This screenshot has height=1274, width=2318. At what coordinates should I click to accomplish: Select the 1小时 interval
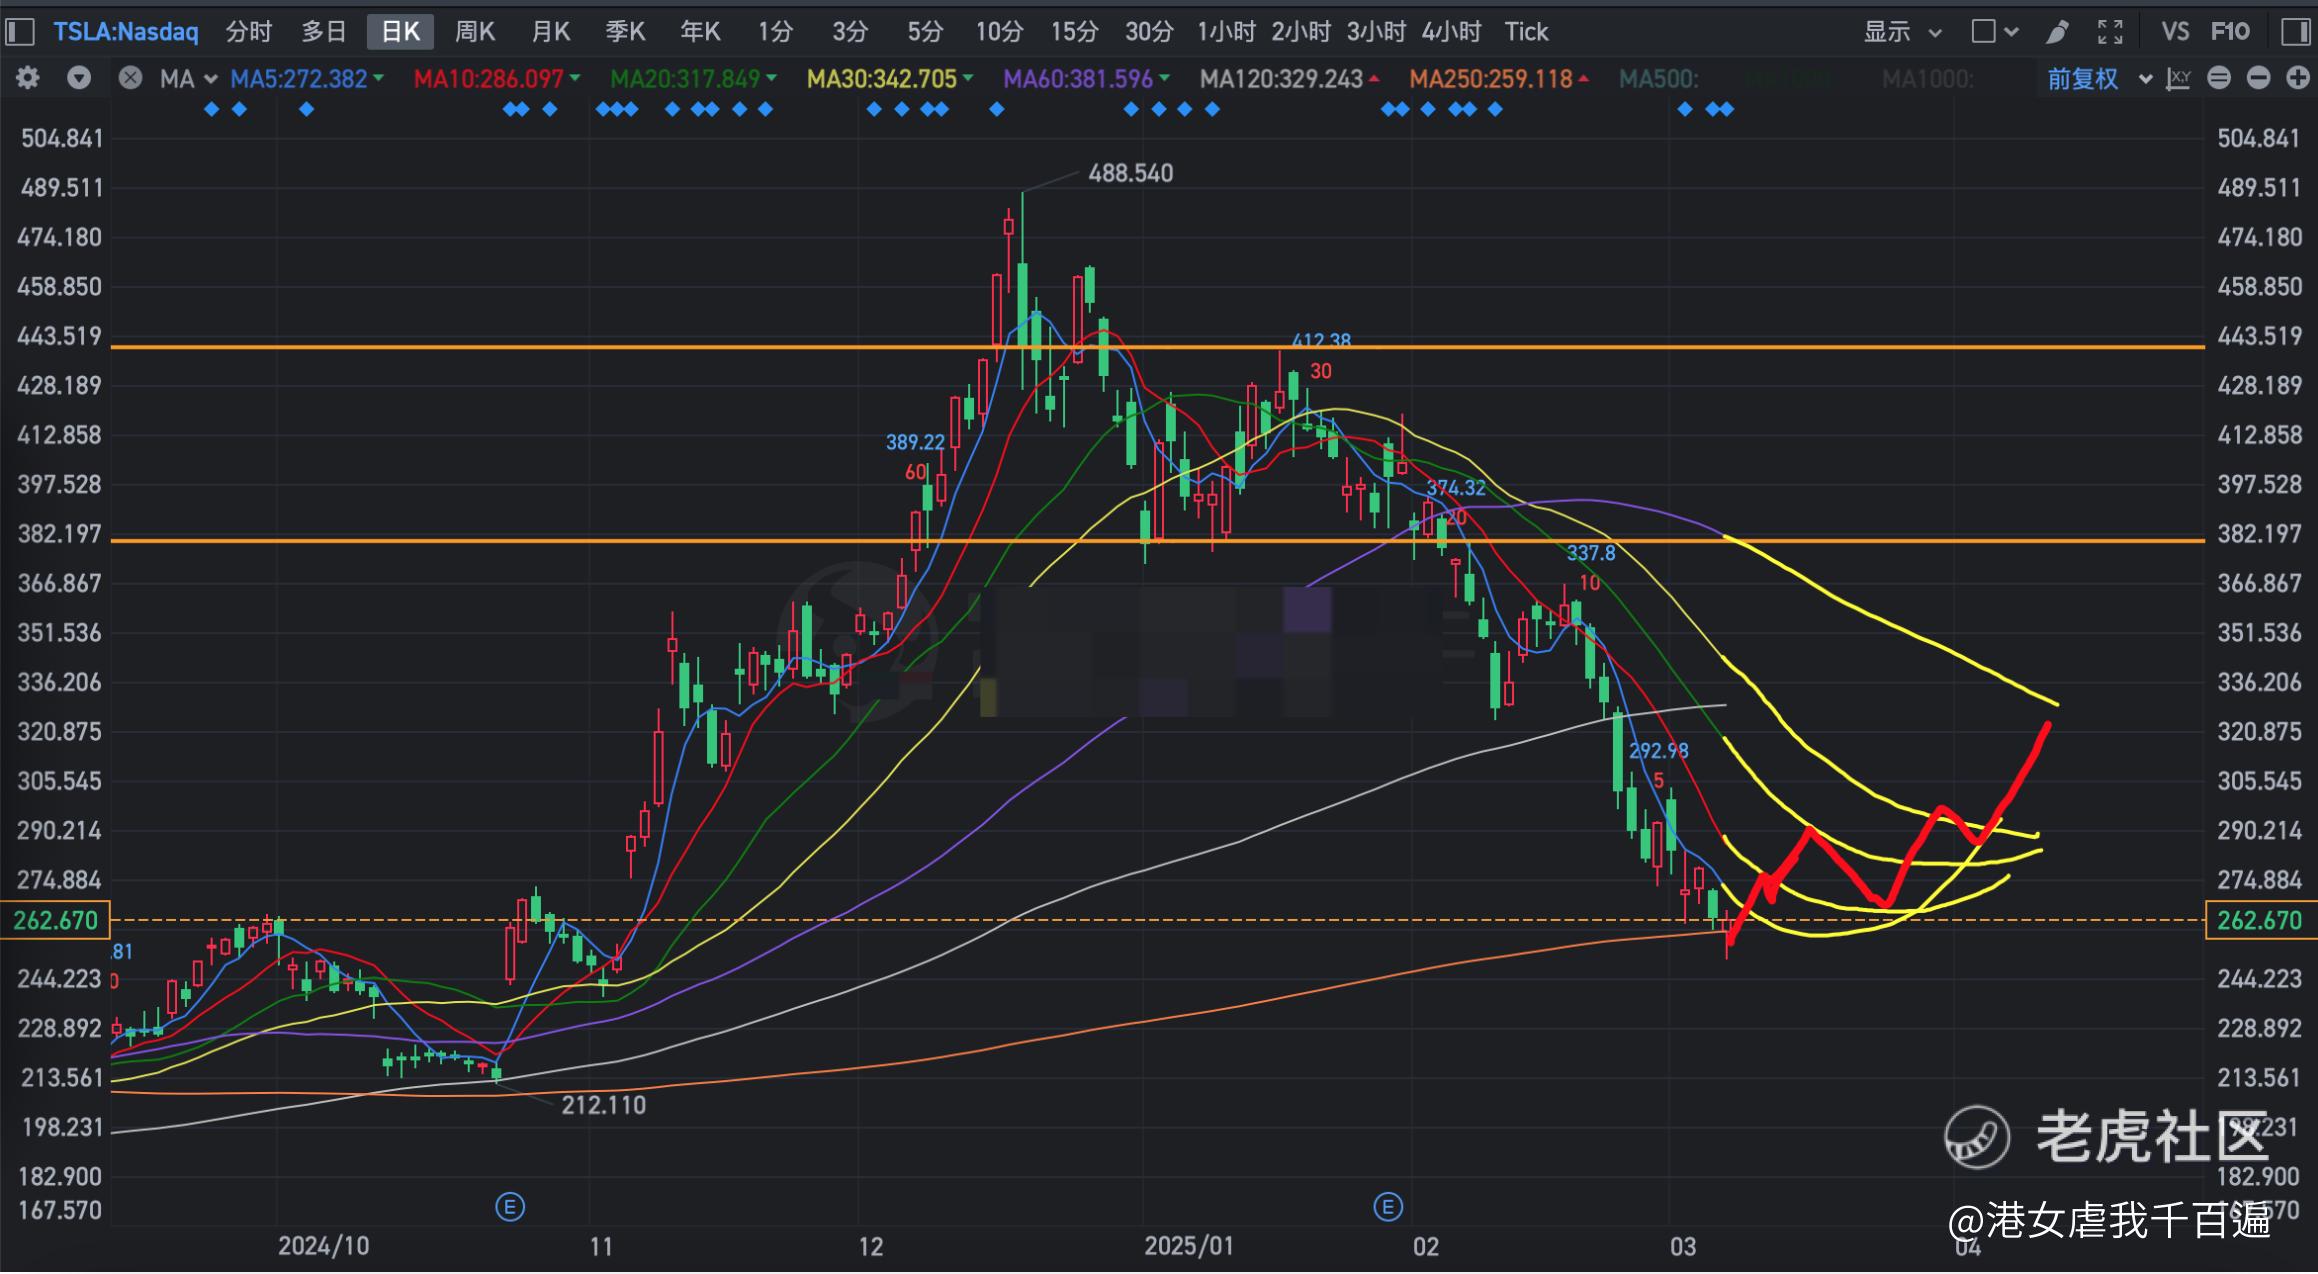point(1226,32)
